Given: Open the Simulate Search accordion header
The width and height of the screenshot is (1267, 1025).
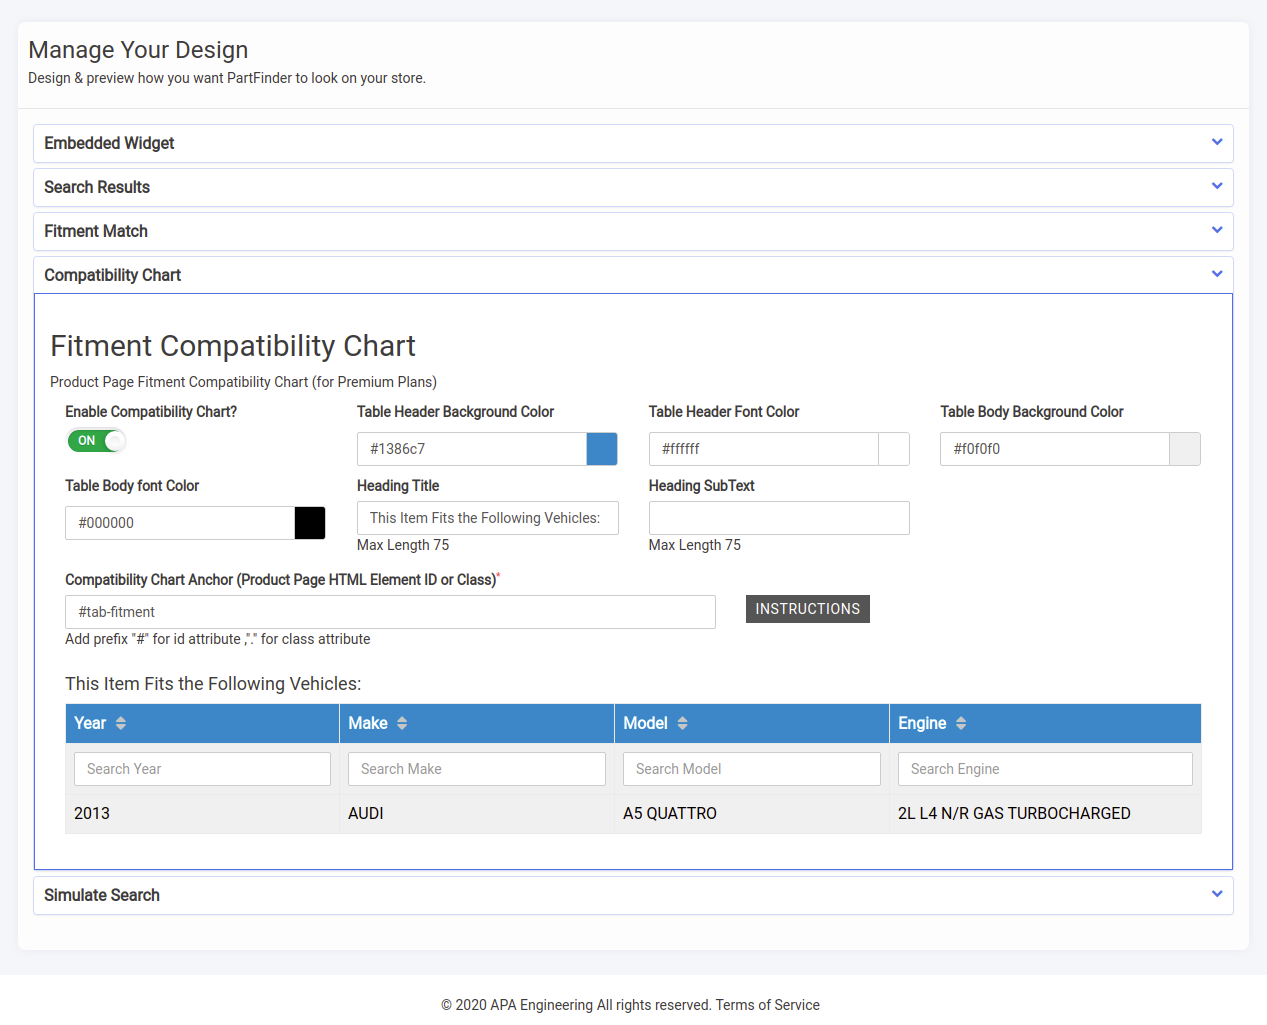Looking at the screenshot, I should click(633, 895).
